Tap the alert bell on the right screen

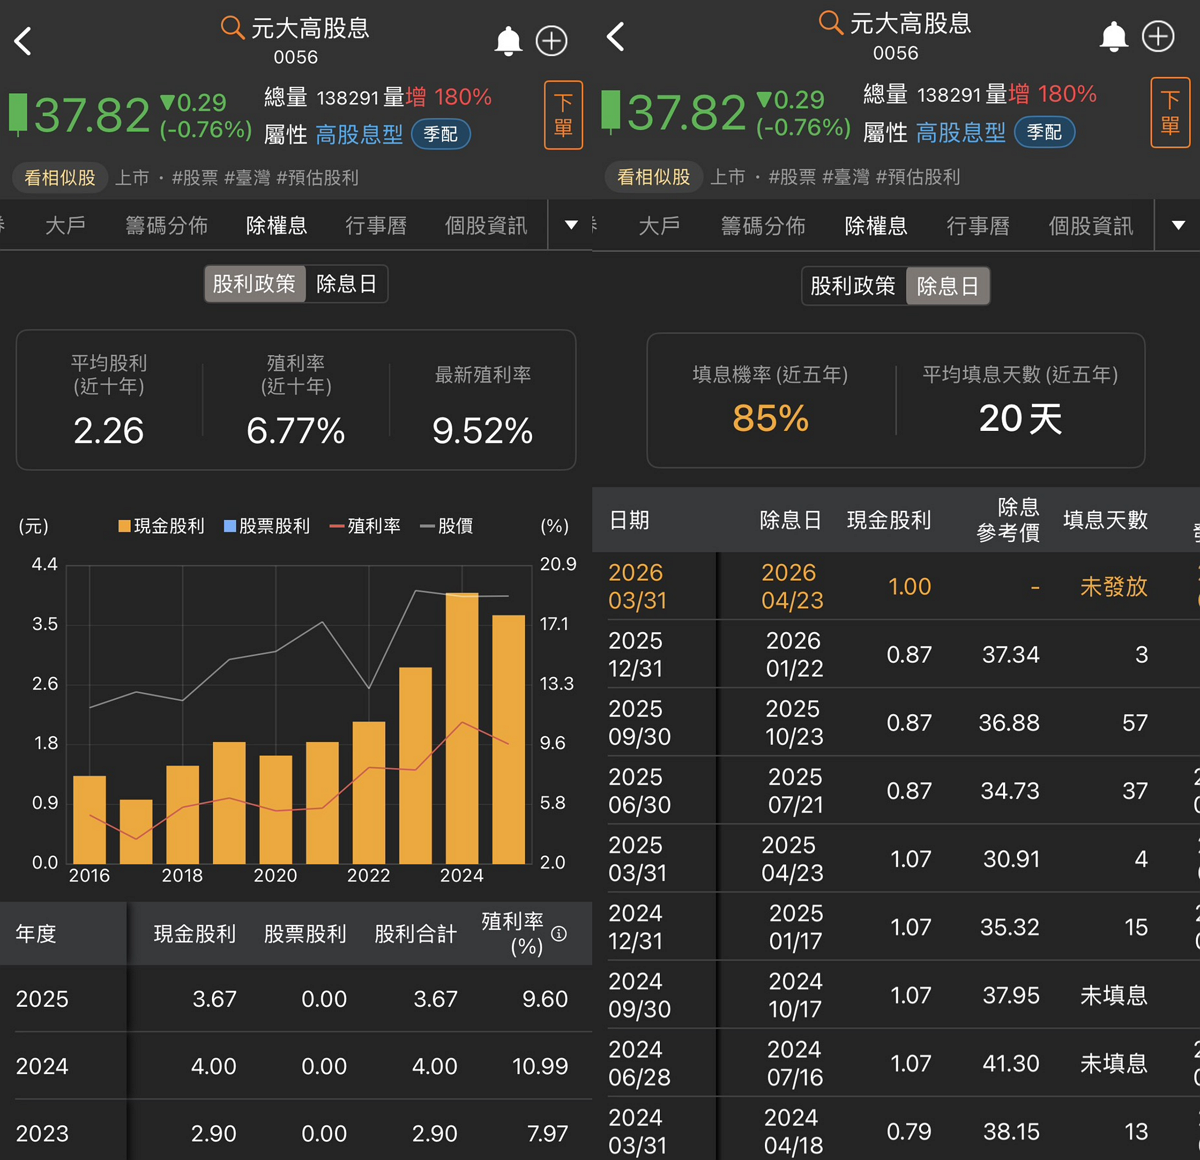pos(1113,37)
